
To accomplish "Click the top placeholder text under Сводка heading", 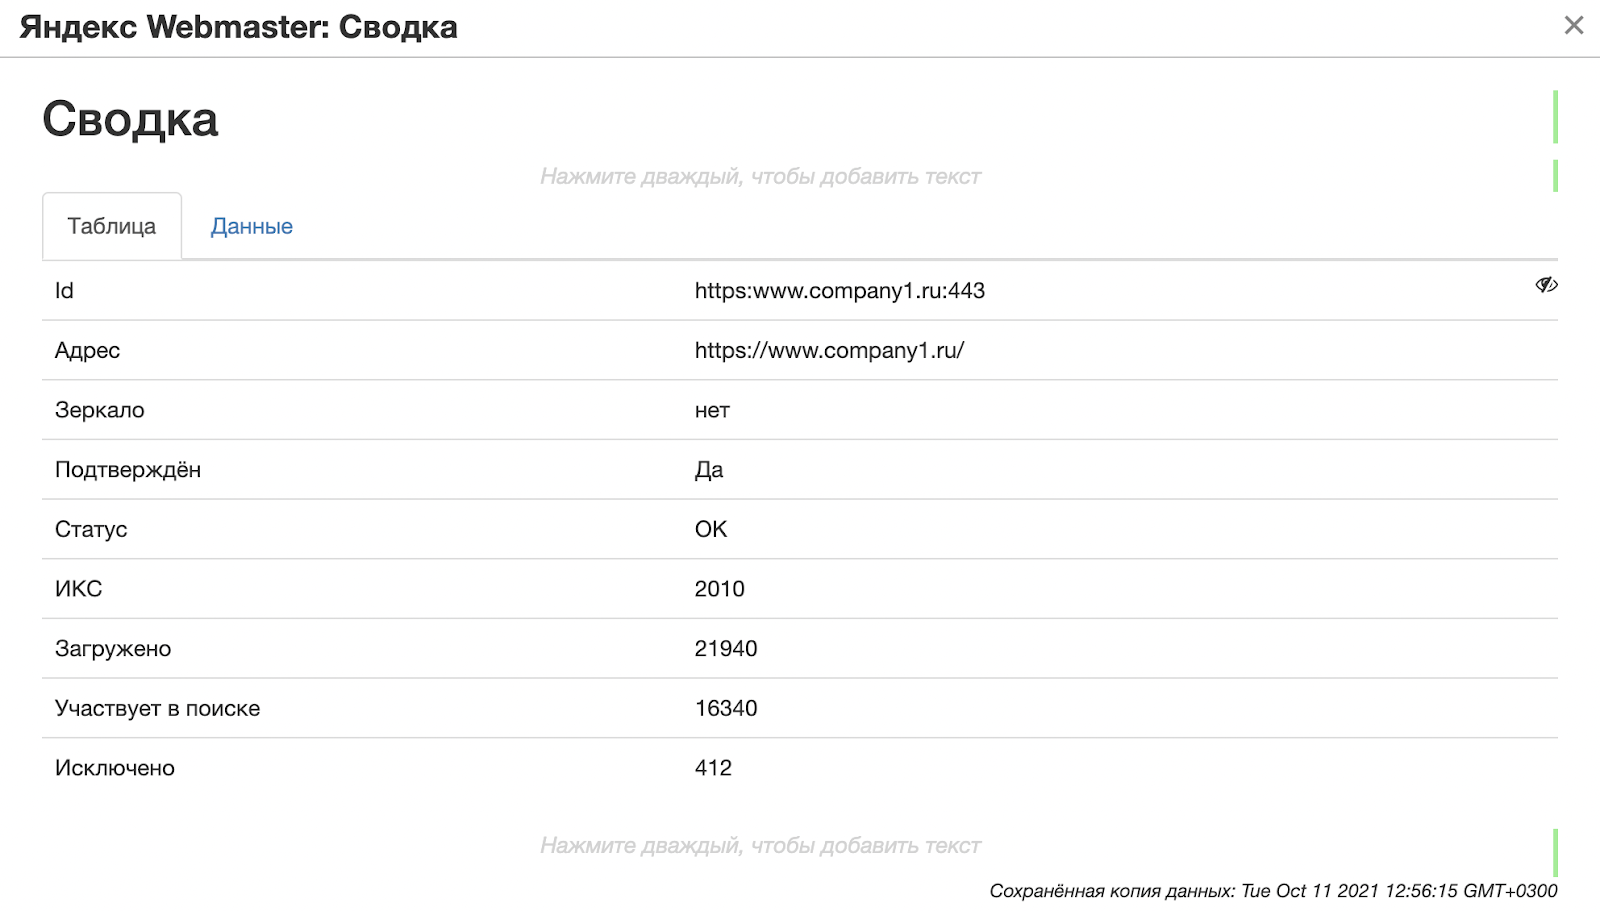I will click(x=760, y=177).
